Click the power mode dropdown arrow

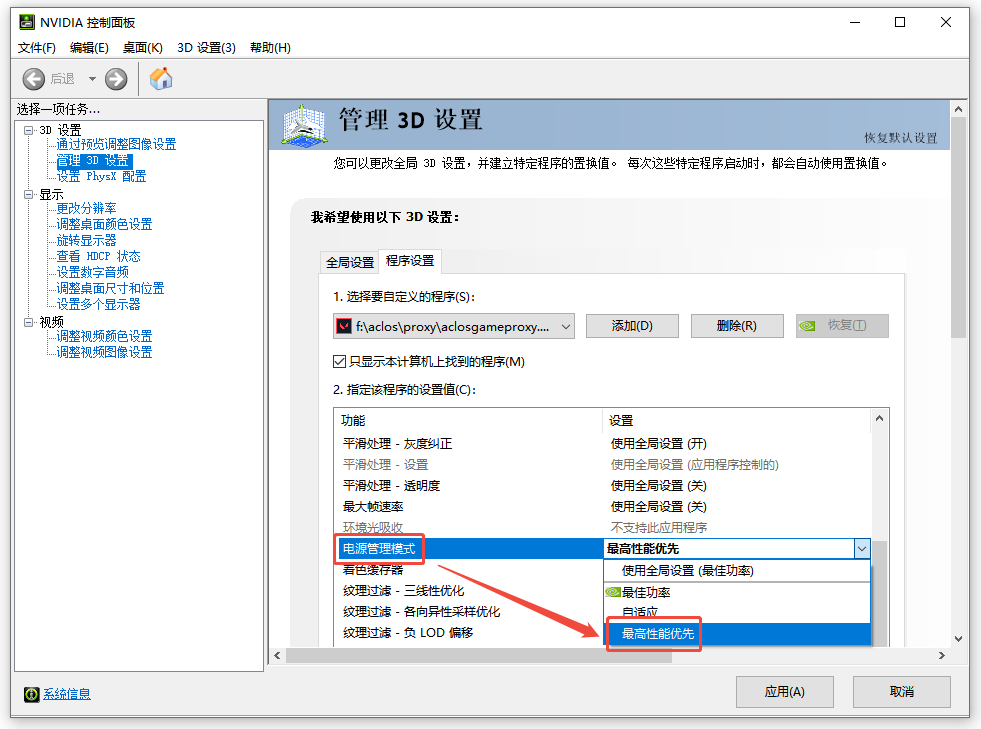pos(862,549)
